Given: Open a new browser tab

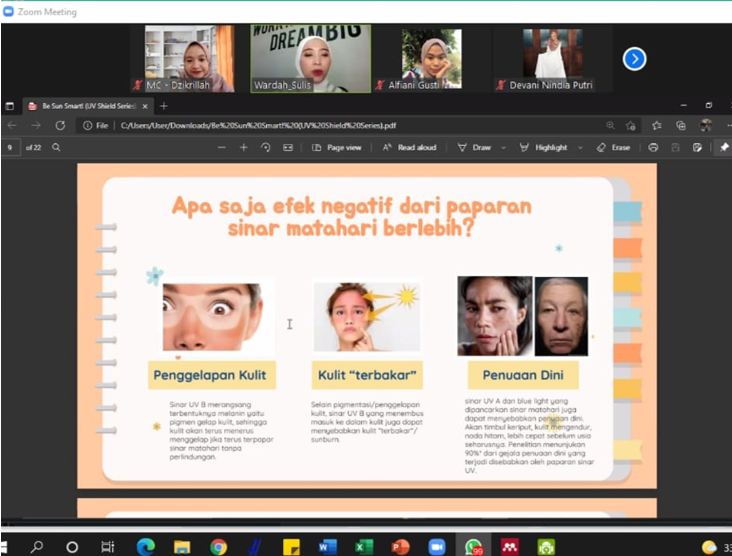Looking at the screenshot, I should tap(163, 106).
